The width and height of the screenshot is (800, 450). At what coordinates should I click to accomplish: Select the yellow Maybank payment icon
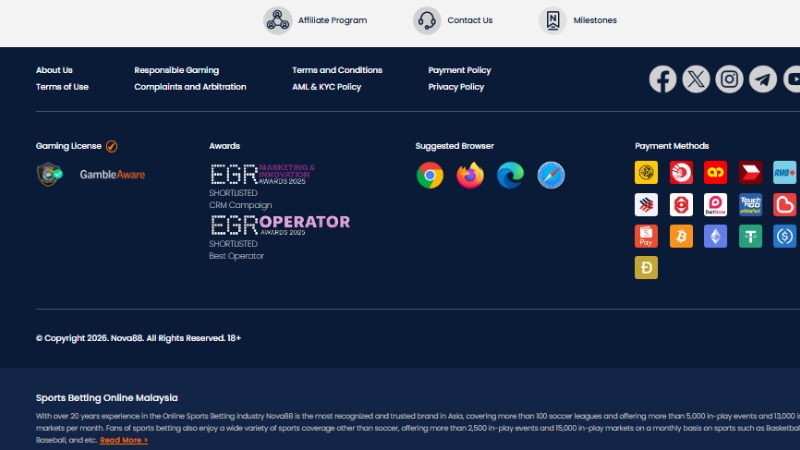point(646,172)
